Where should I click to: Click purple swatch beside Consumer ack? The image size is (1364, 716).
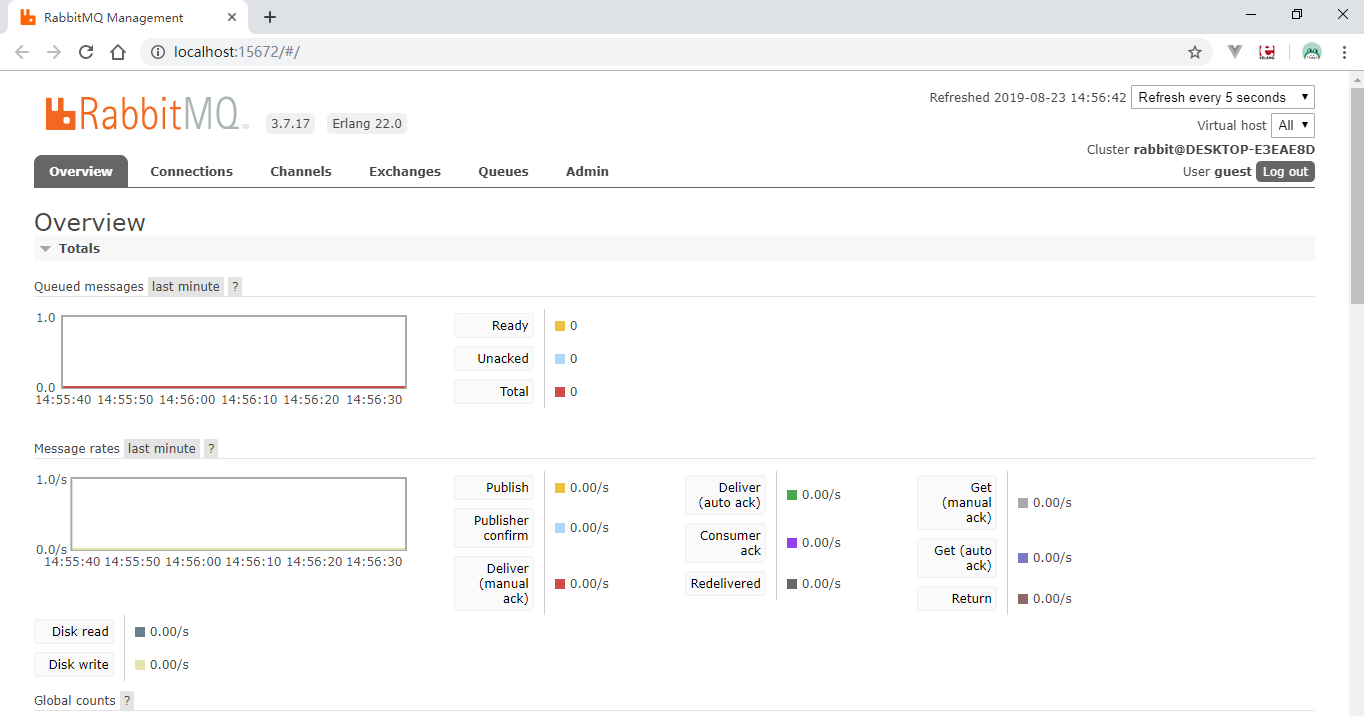792,543
